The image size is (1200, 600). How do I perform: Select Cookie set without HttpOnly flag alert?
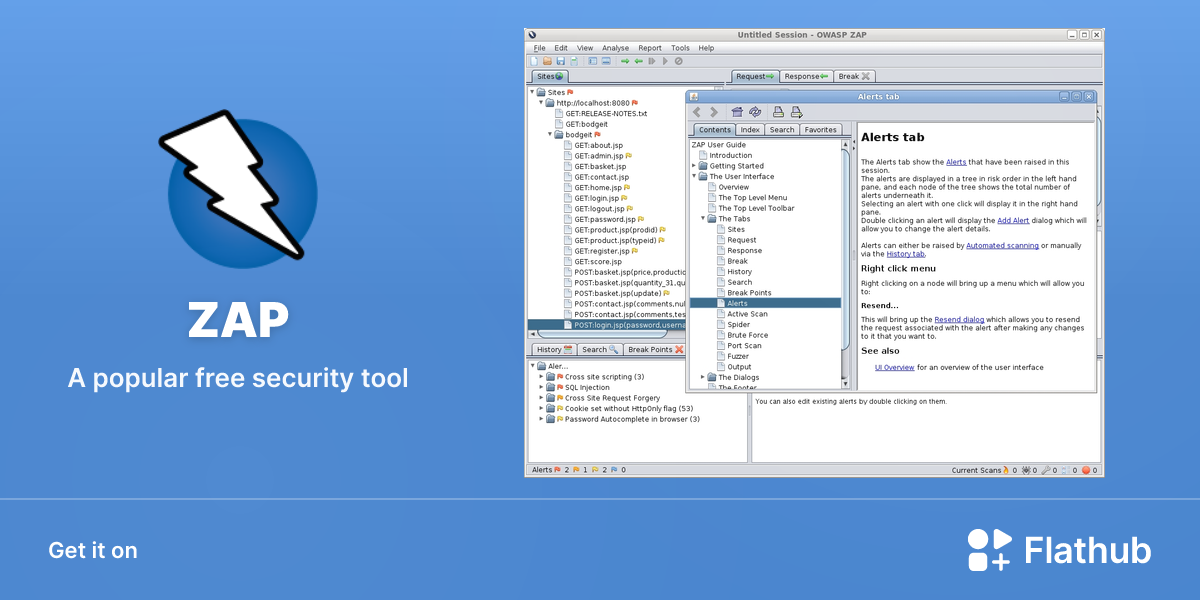click(622, 408)
